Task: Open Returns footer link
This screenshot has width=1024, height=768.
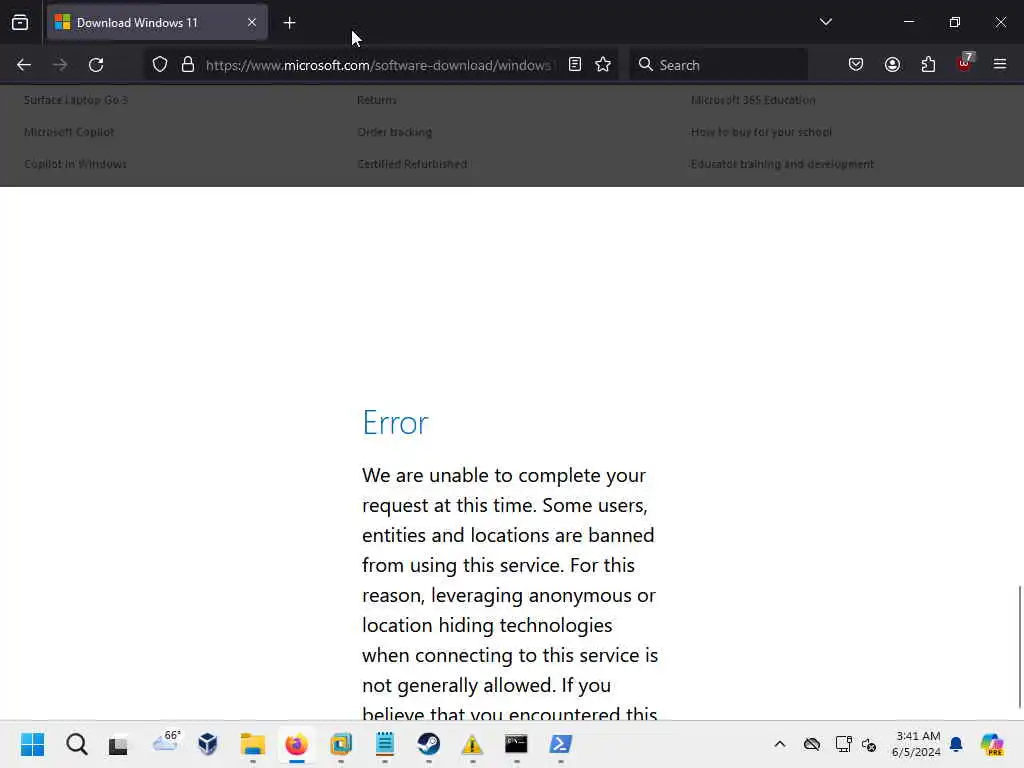Action: 377,100
